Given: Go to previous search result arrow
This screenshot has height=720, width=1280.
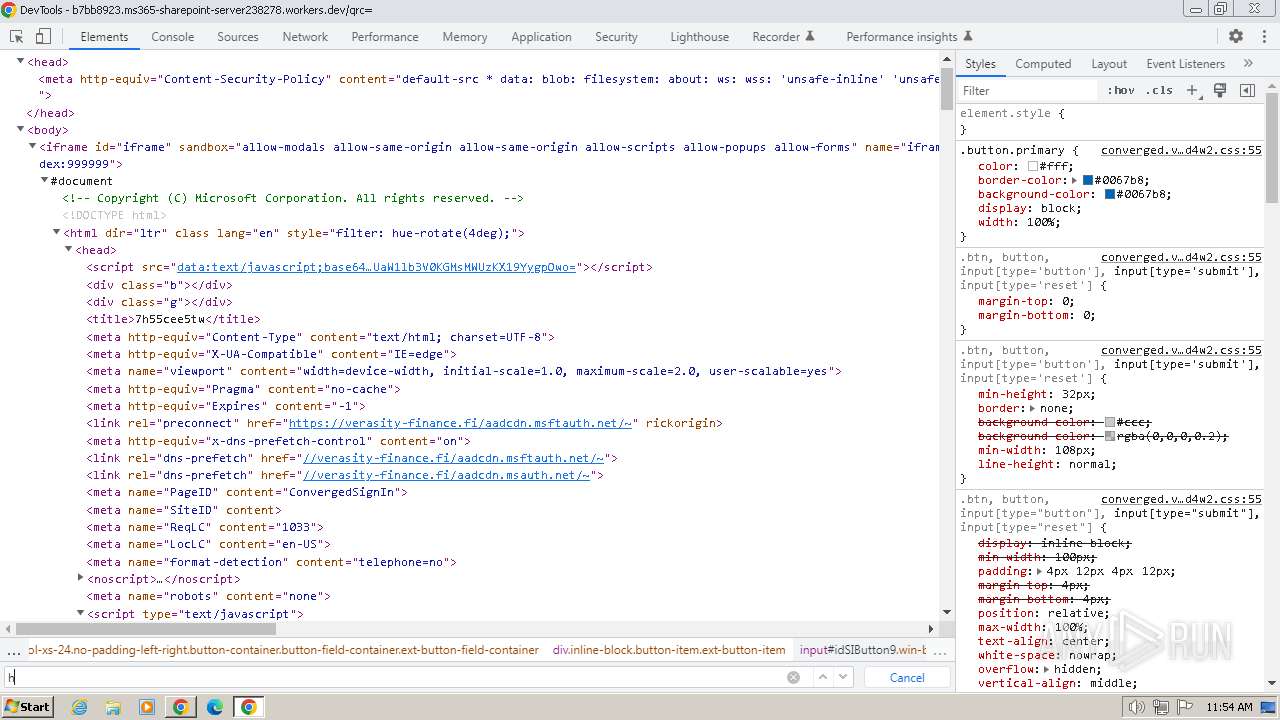Looking at the screenshot, I should 823,677.
